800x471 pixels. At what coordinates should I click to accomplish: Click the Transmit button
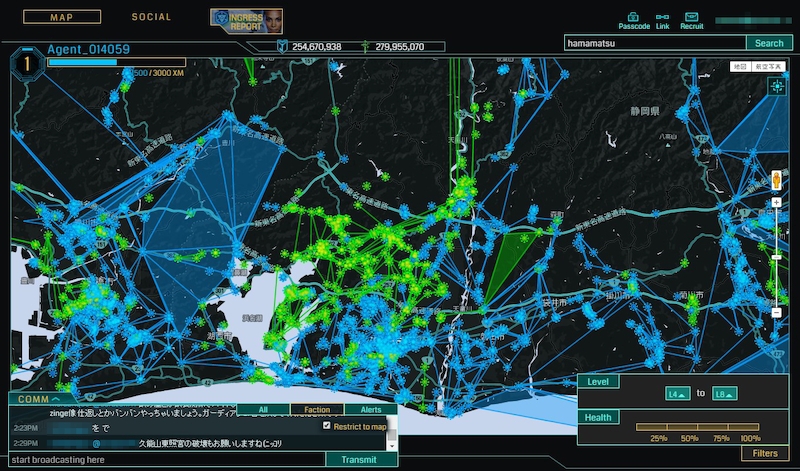(x=359, y=460)
